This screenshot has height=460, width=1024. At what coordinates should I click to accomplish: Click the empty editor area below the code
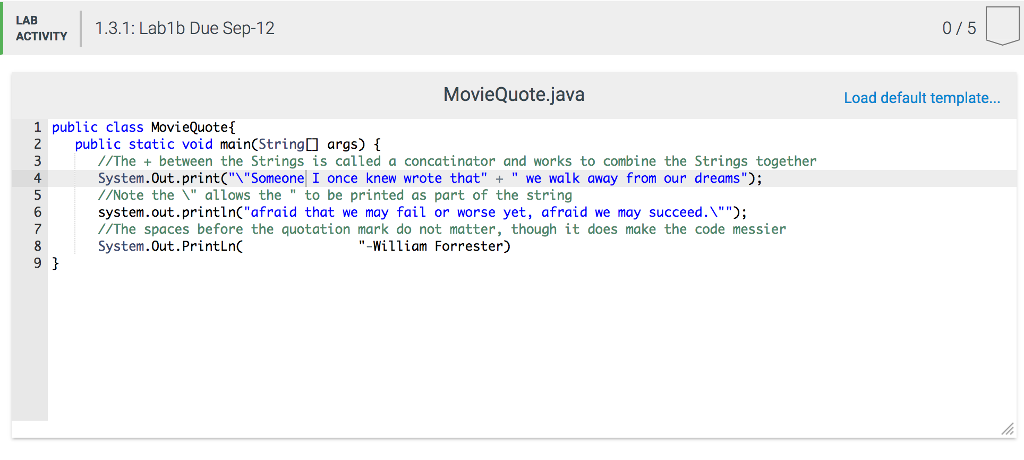pos(500,350)
